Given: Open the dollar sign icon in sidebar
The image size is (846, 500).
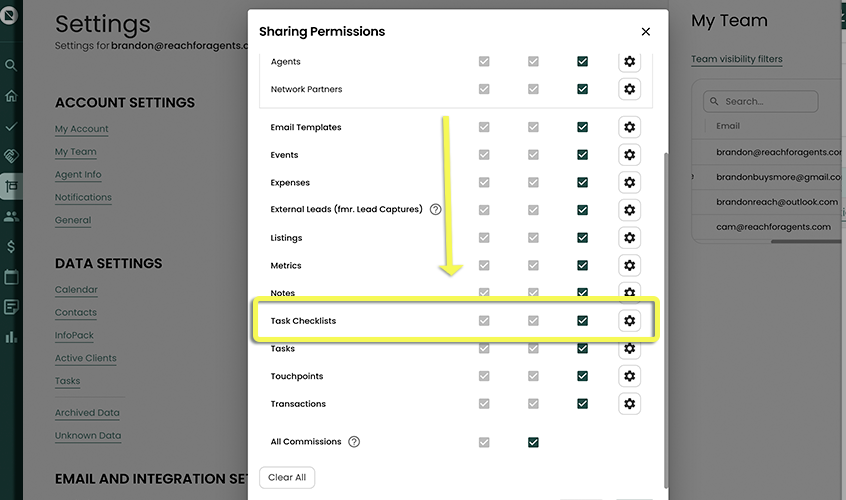Looking at the screenshot, I should (11, 246).
